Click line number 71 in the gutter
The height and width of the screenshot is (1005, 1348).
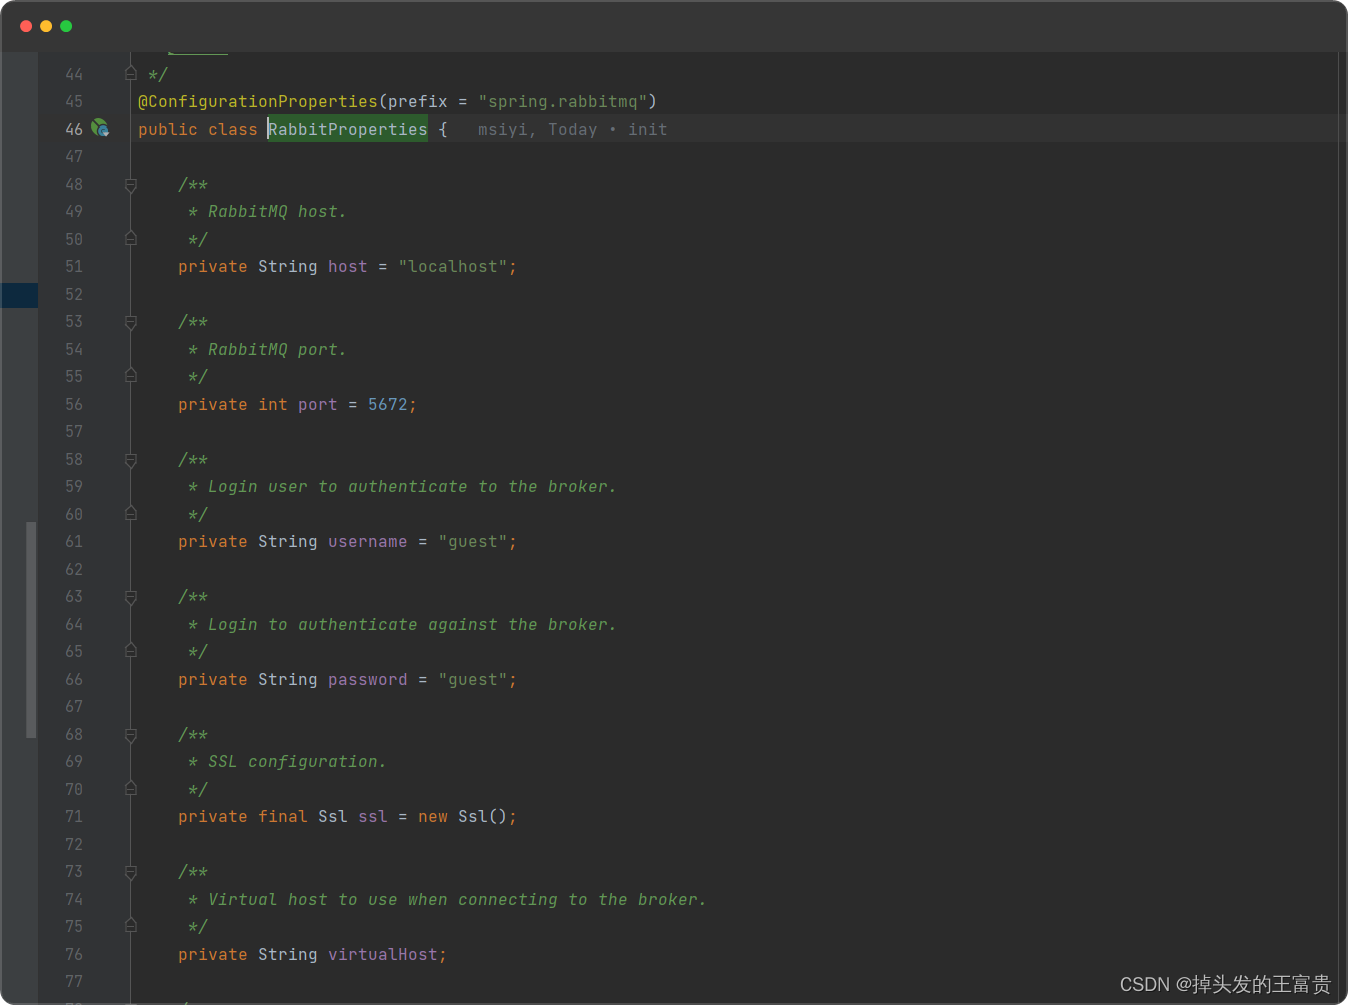74,817
